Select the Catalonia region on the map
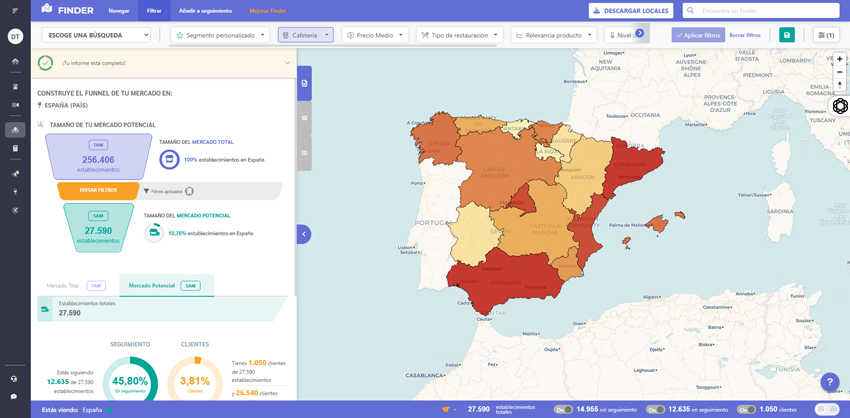 632,167
